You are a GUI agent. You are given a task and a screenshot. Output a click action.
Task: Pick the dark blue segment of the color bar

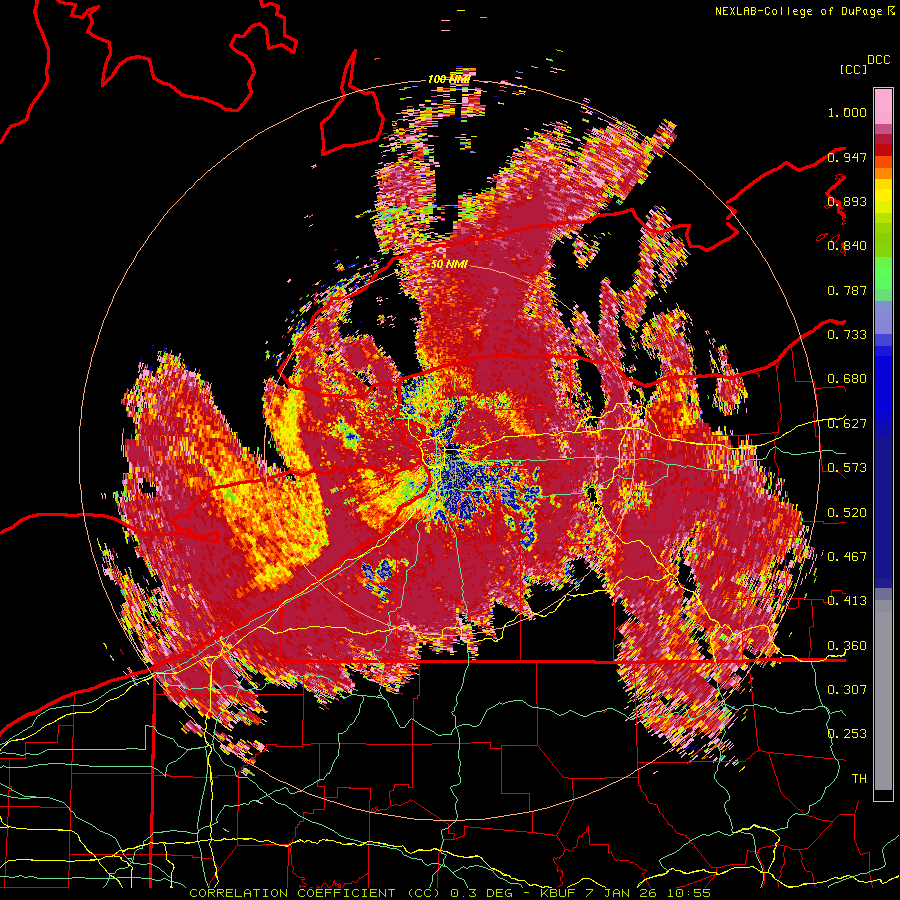tap(883, 511)
